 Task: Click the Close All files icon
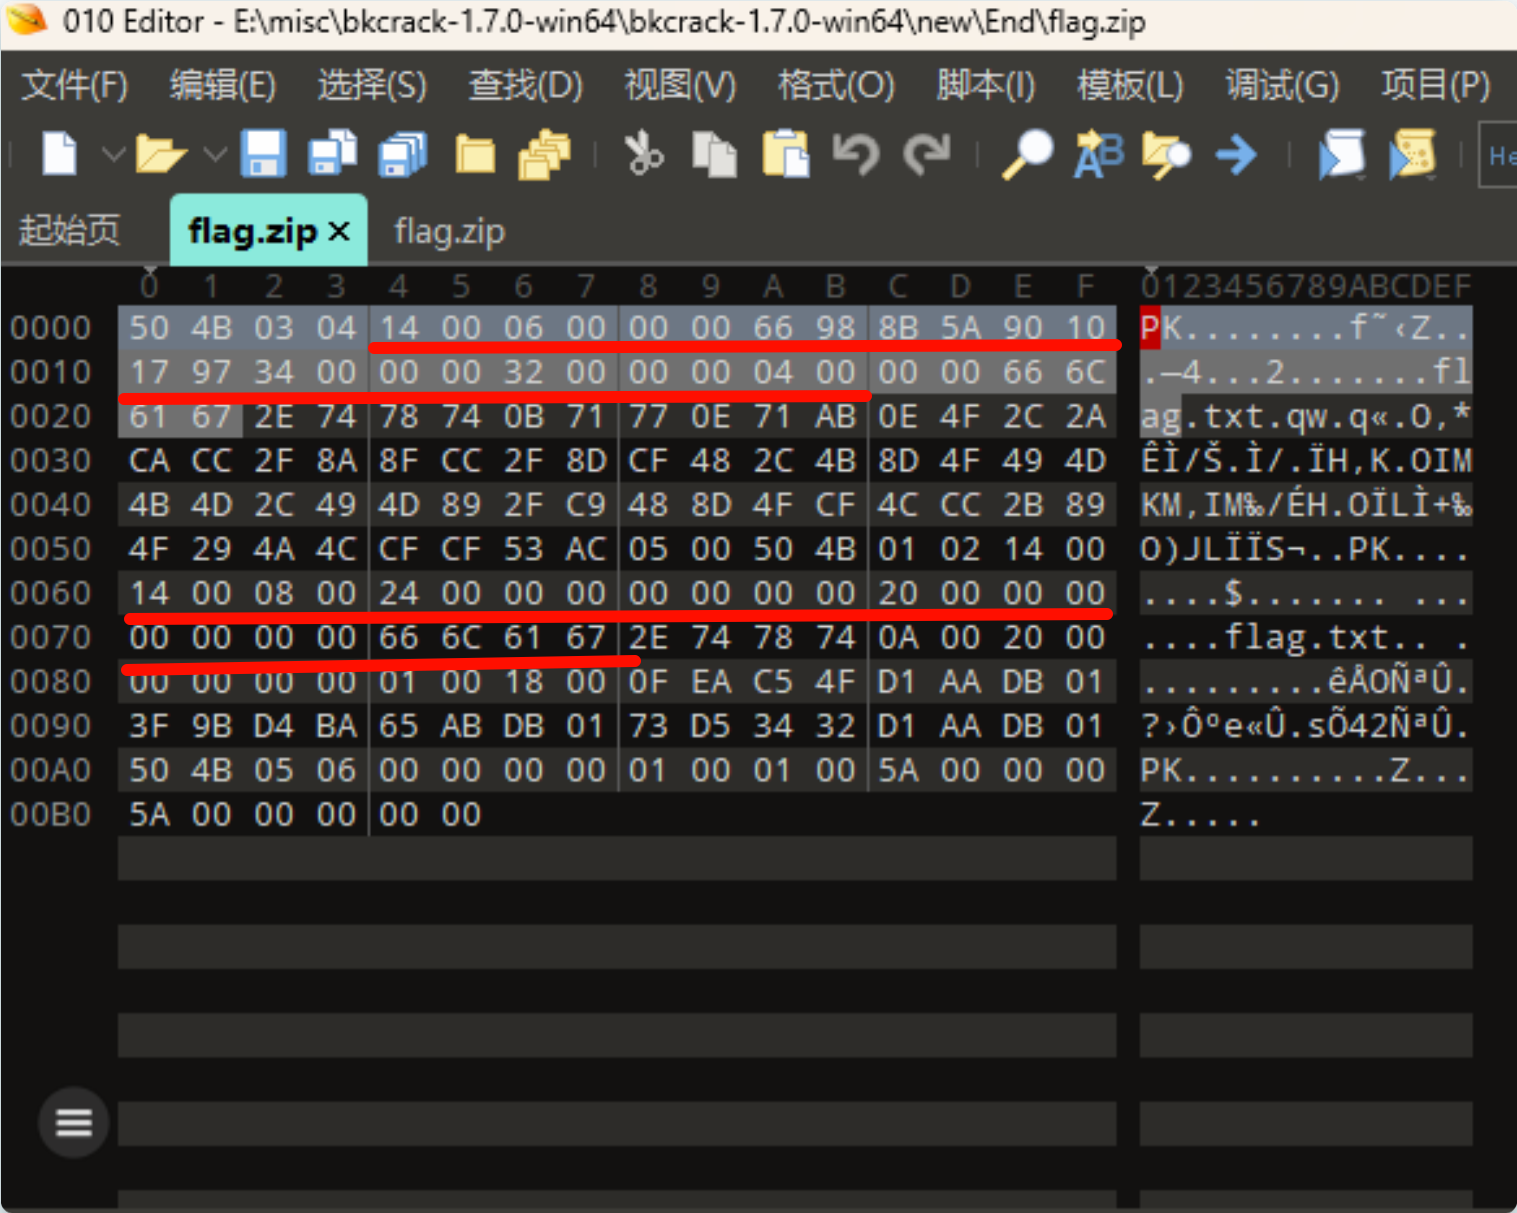coord(544,154)
